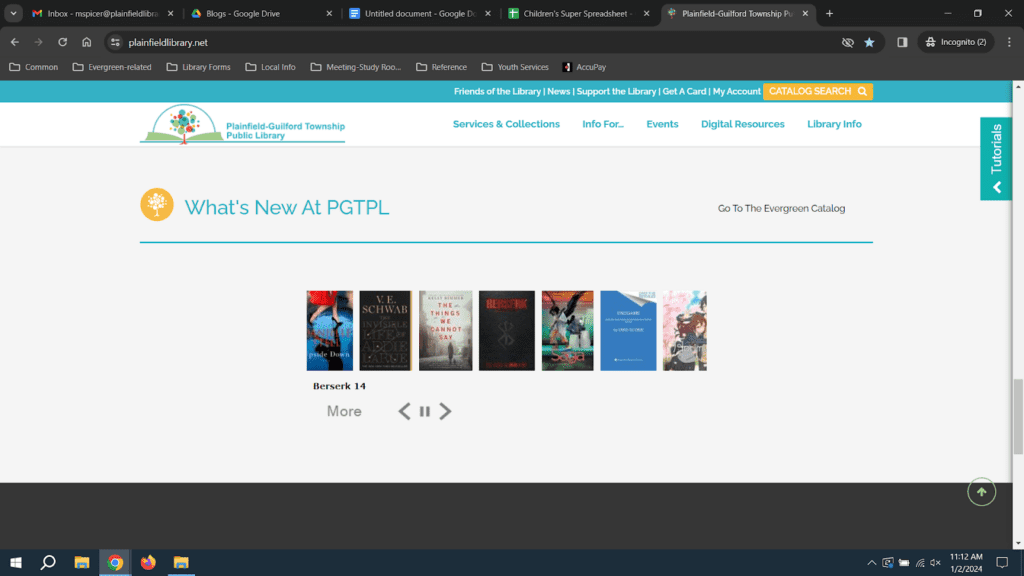Screen dimensions: 1024x576
Task: Open the Services & Collections menu
Action: 506,124
